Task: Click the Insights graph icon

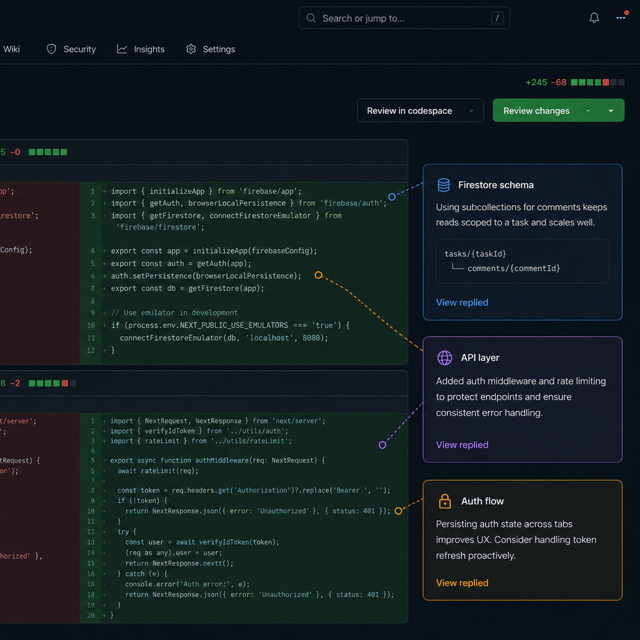Action: 122,49
